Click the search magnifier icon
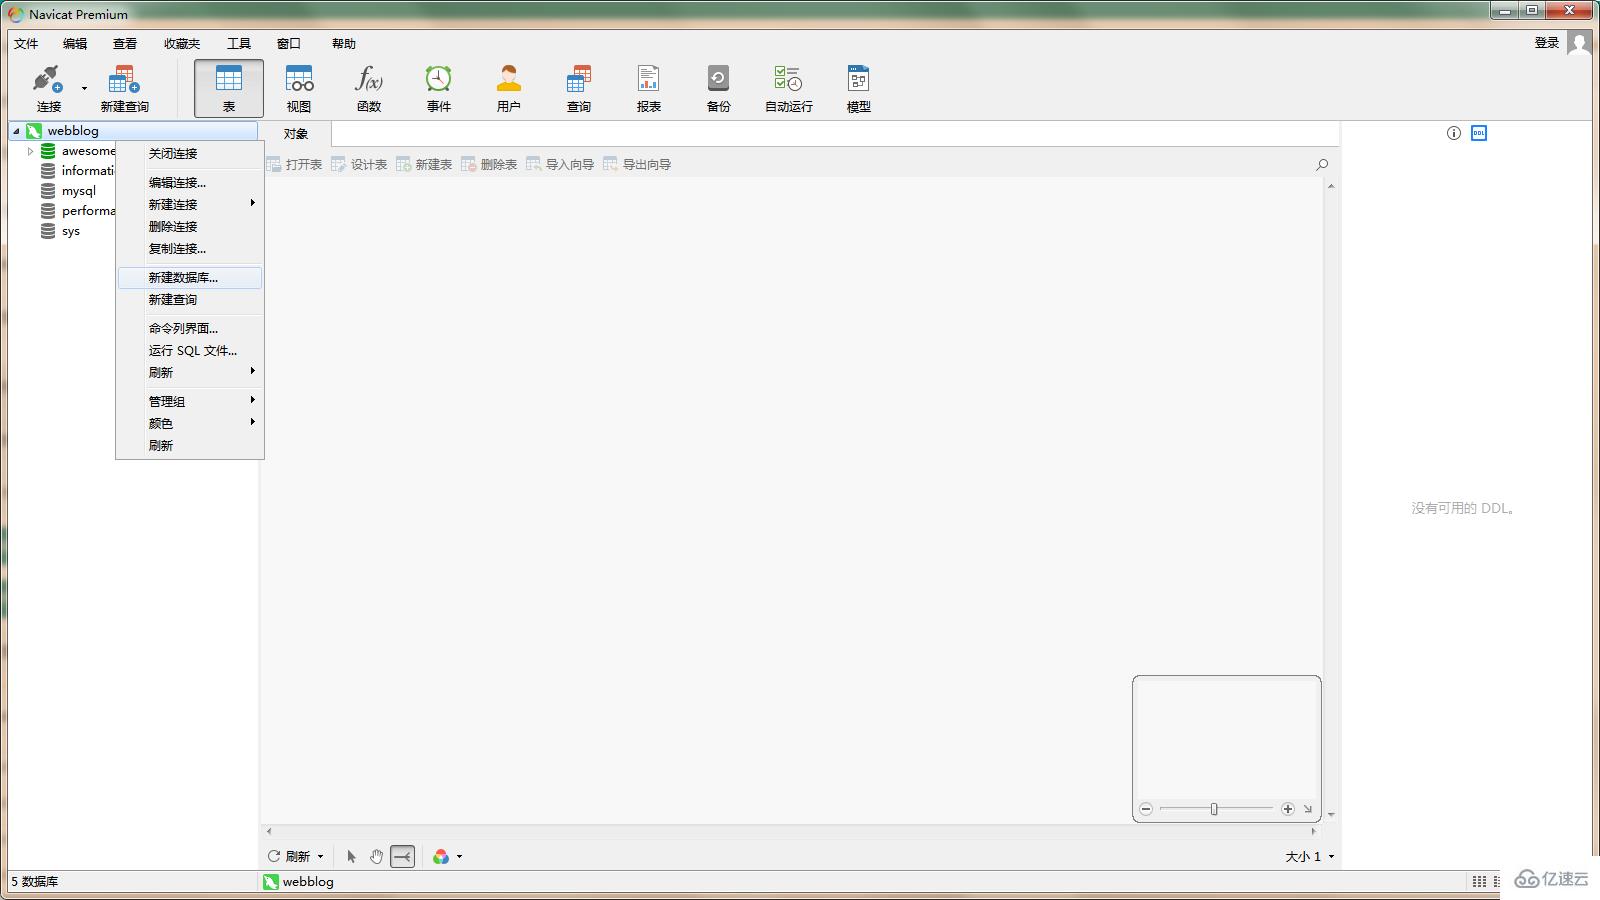1600x900 pixels. point(1322,165)
